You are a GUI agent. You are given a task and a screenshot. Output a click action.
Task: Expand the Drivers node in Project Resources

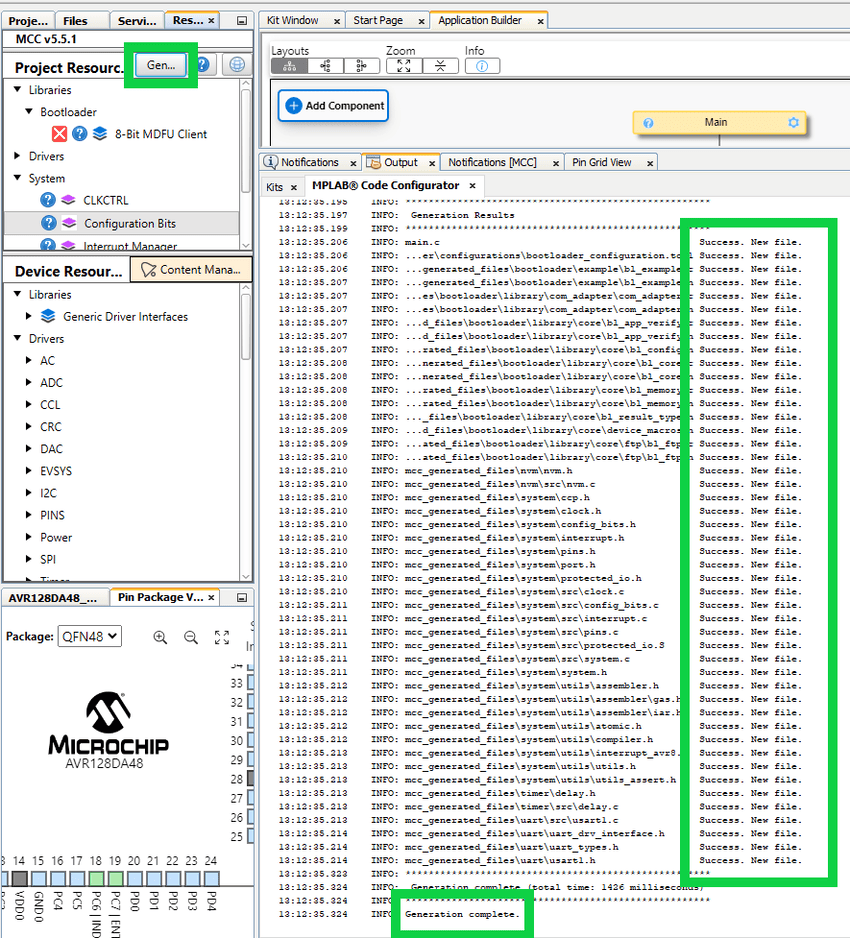[18, 156]
